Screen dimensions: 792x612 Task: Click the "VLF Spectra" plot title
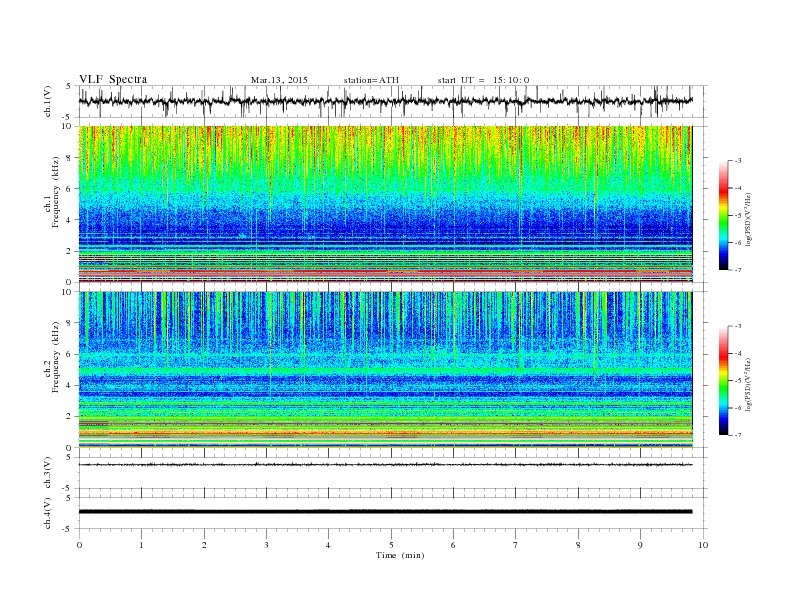pyautogui.click(x=113, y=79)
